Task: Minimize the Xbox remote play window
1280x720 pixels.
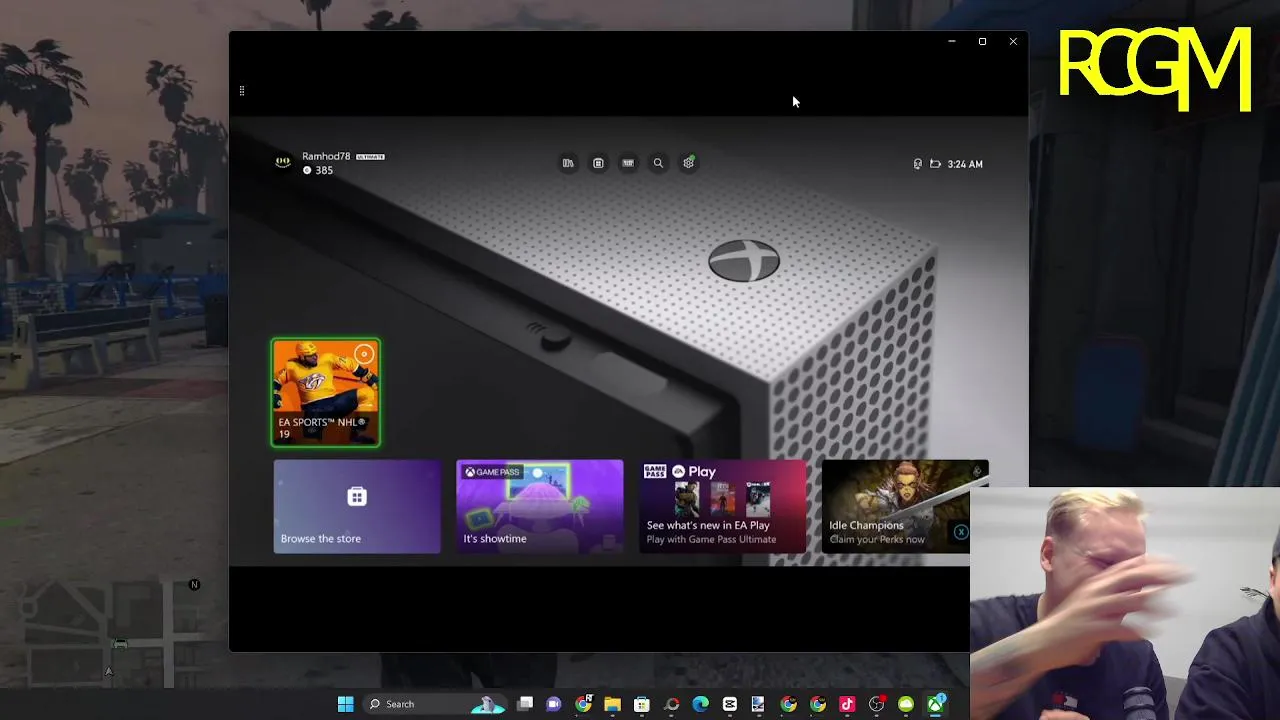Action: [952, 42]
